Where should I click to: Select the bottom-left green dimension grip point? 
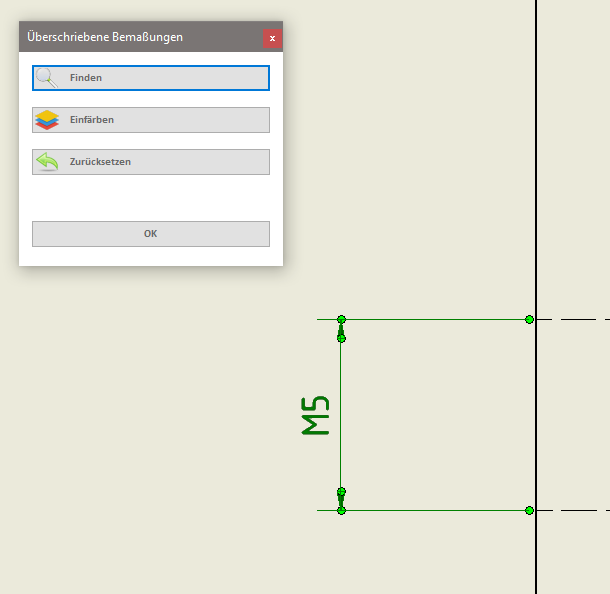click(341, 510)
